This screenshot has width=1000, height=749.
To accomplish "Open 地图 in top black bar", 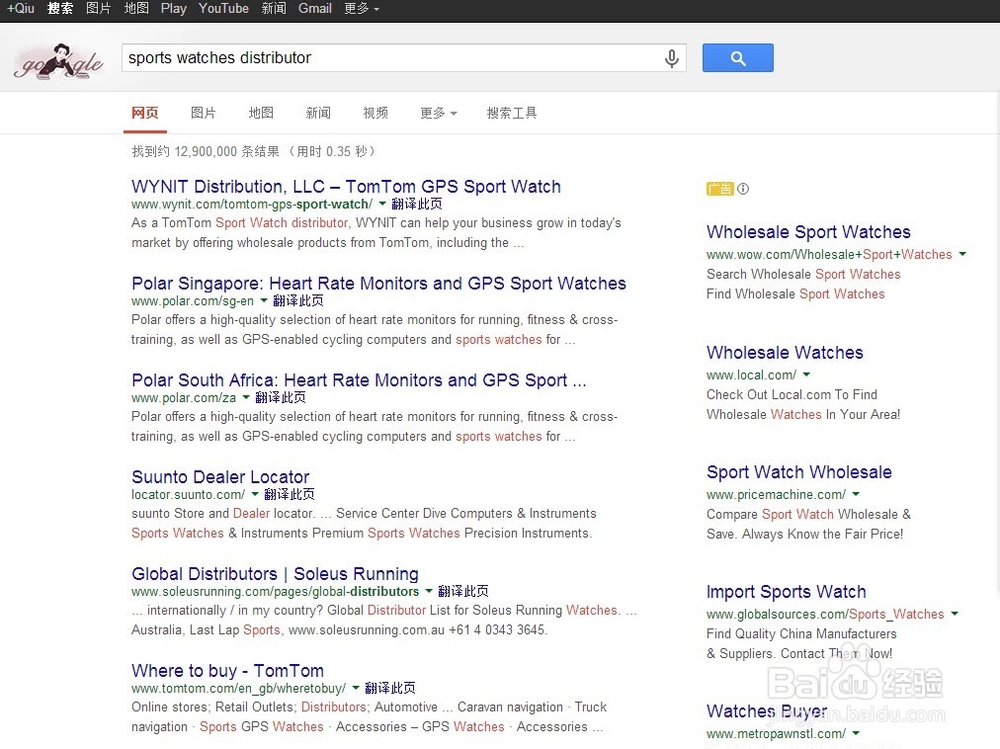I will point(136,8).
